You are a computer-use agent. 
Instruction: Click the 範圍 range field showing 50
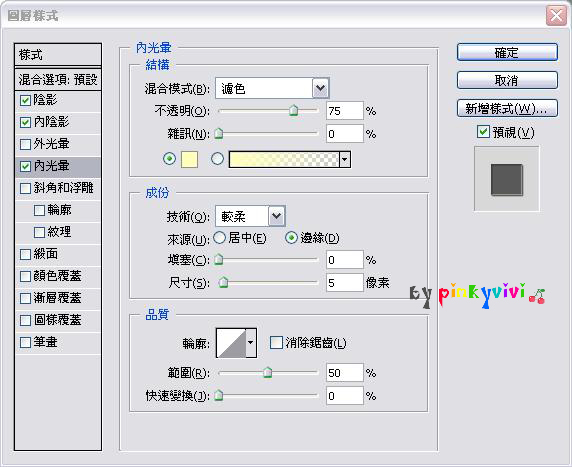345,373
